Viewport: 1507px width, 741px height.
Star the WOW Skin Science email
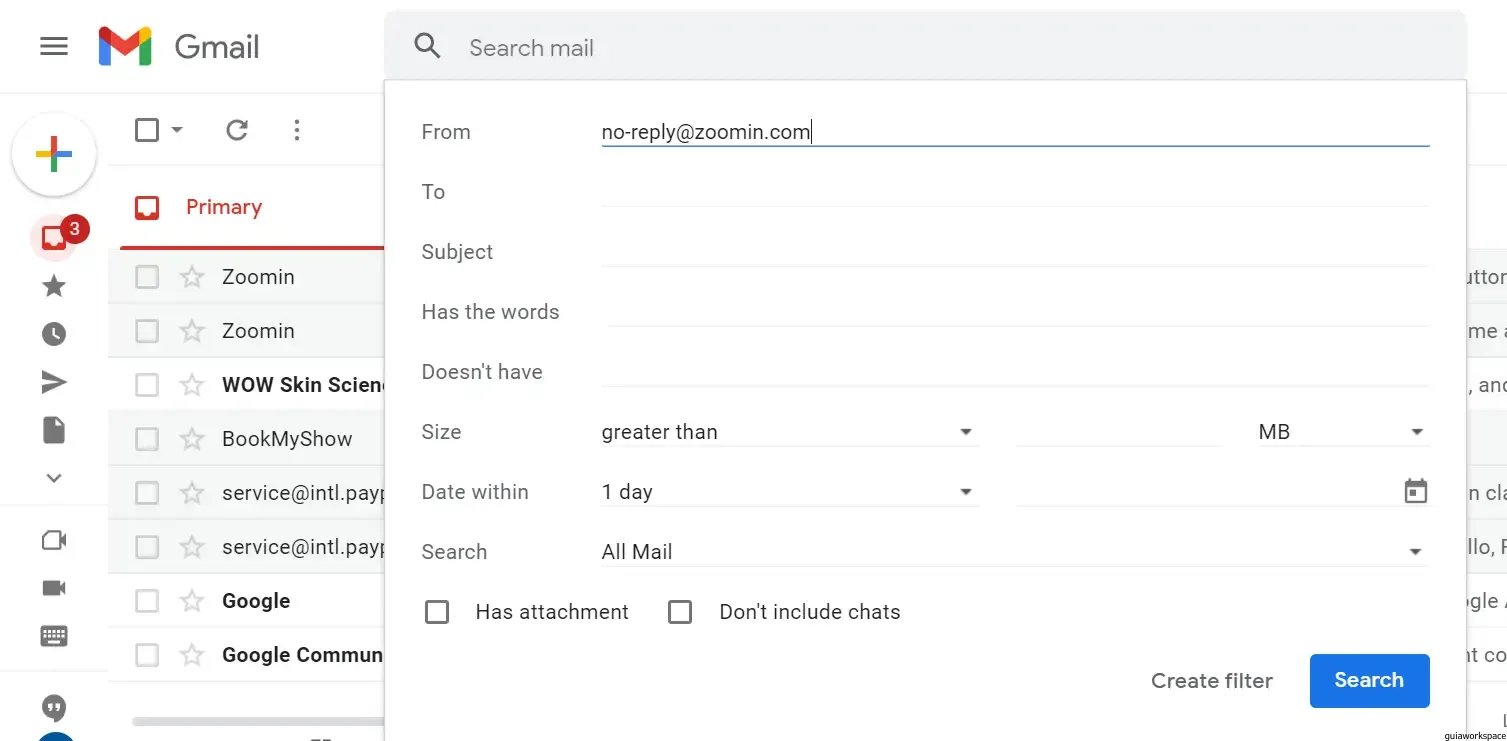(192, 385)
